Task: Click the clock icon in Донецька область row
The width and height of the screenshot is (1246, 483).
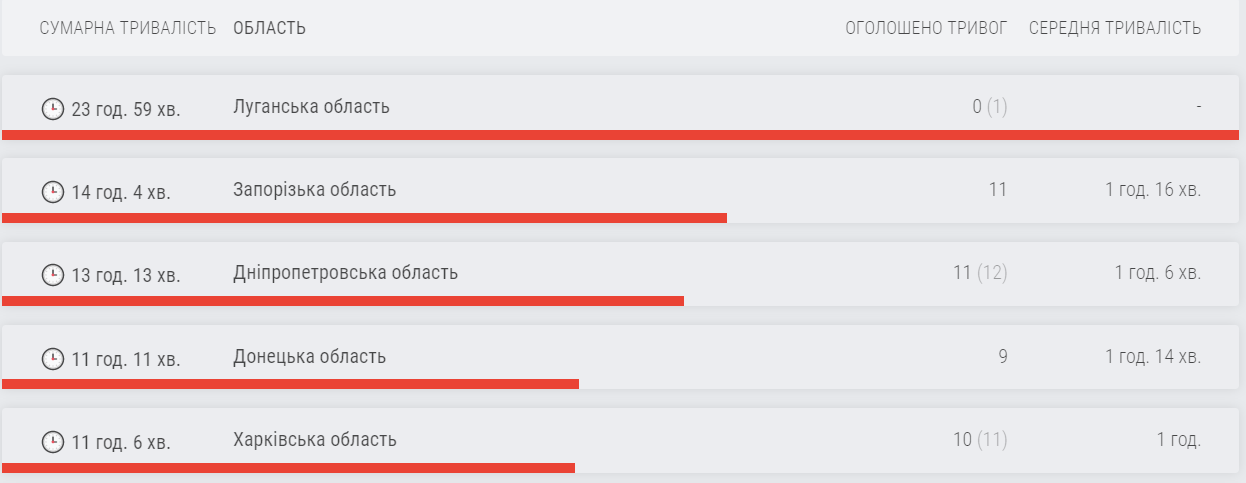Action: point(52,358)
